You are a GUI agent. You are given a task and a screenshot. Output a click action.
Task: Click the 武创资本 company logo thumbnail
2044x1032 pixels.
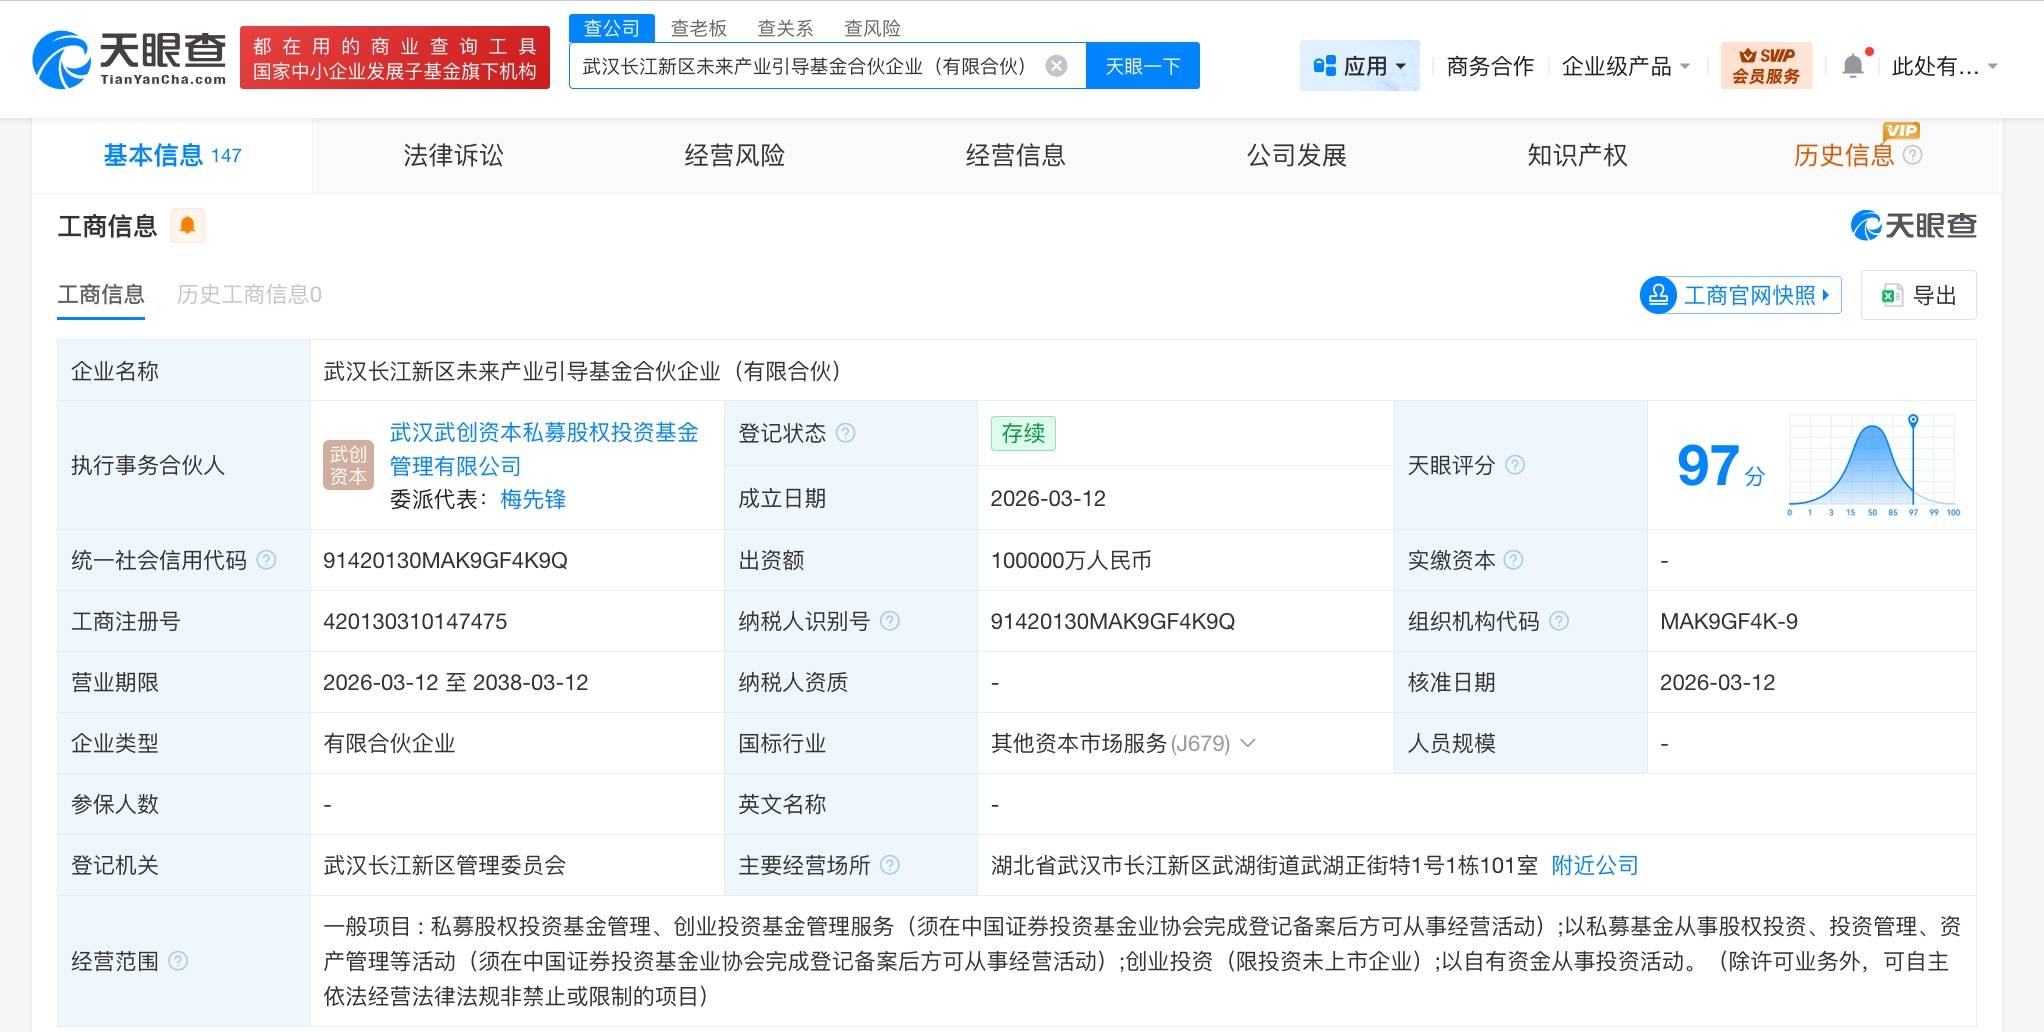click(x=348, y=465)
